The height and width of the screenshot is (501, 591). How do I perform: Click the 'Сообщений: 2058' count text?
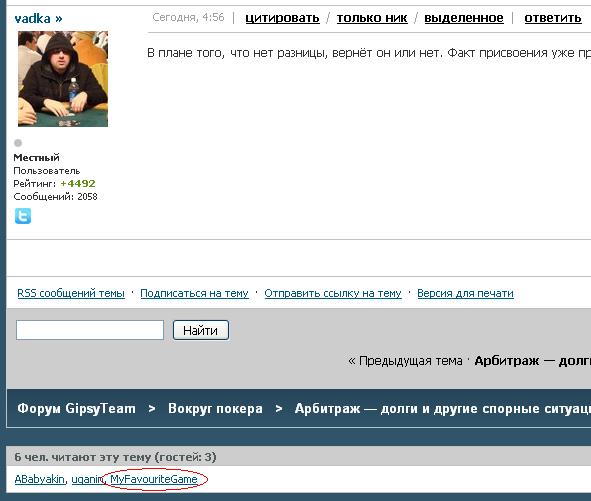55,196
